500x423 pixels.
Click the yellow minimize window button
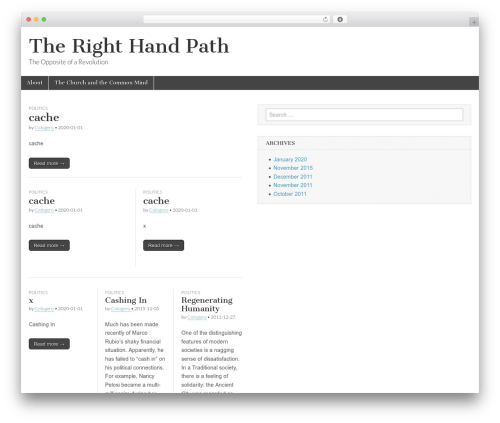pyautogui.click(x=36, y=20)
